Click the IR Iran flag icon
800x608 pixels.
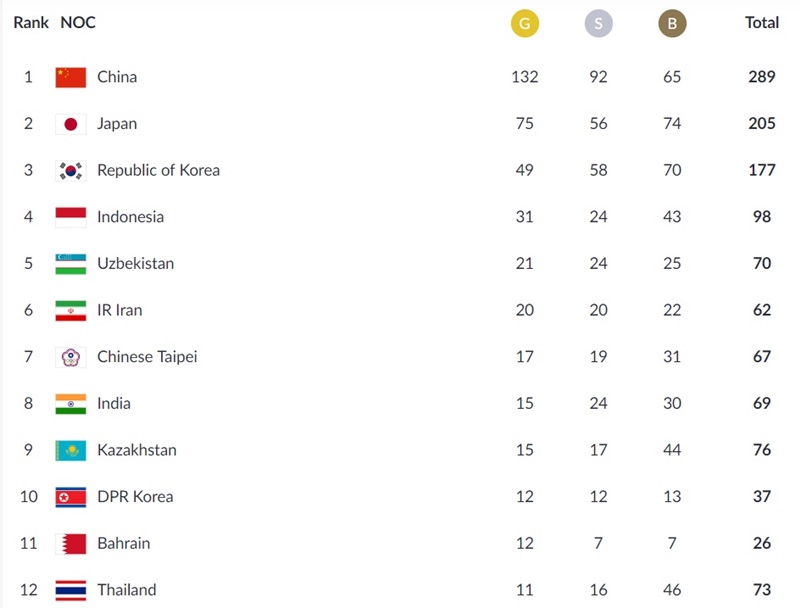[x=71, y=310]
